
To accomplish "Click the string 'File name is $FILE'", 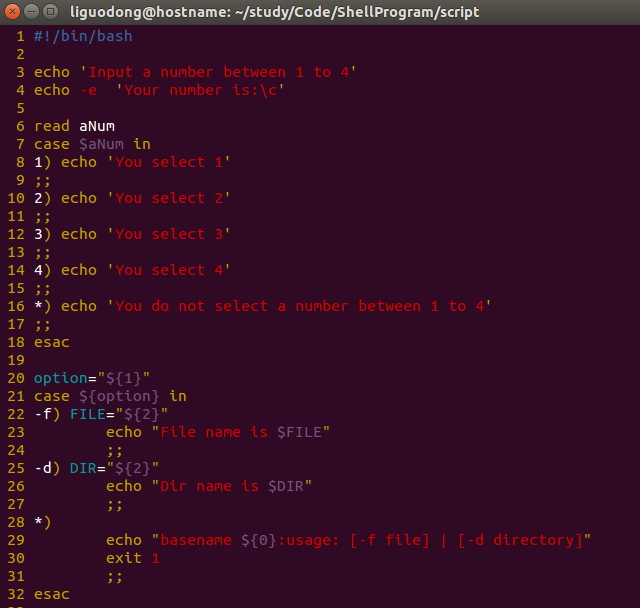I will [x=241, y=432].
